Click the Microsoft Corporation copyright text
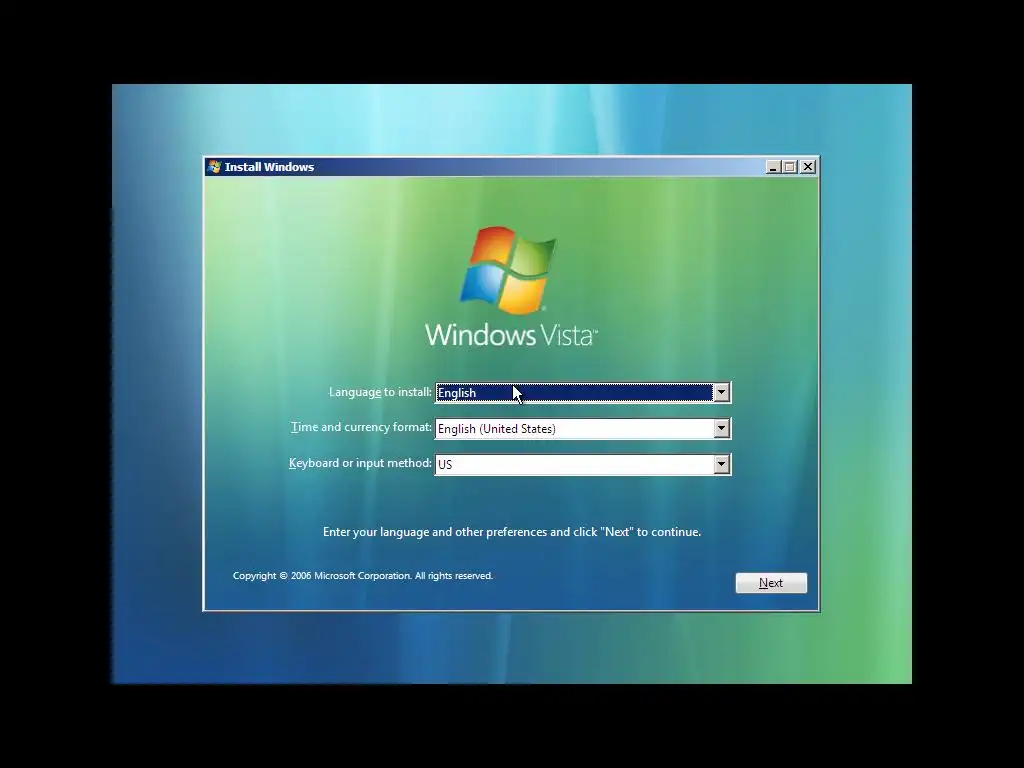Screen dimensions: 1024x768 click(x=362, y=575)
